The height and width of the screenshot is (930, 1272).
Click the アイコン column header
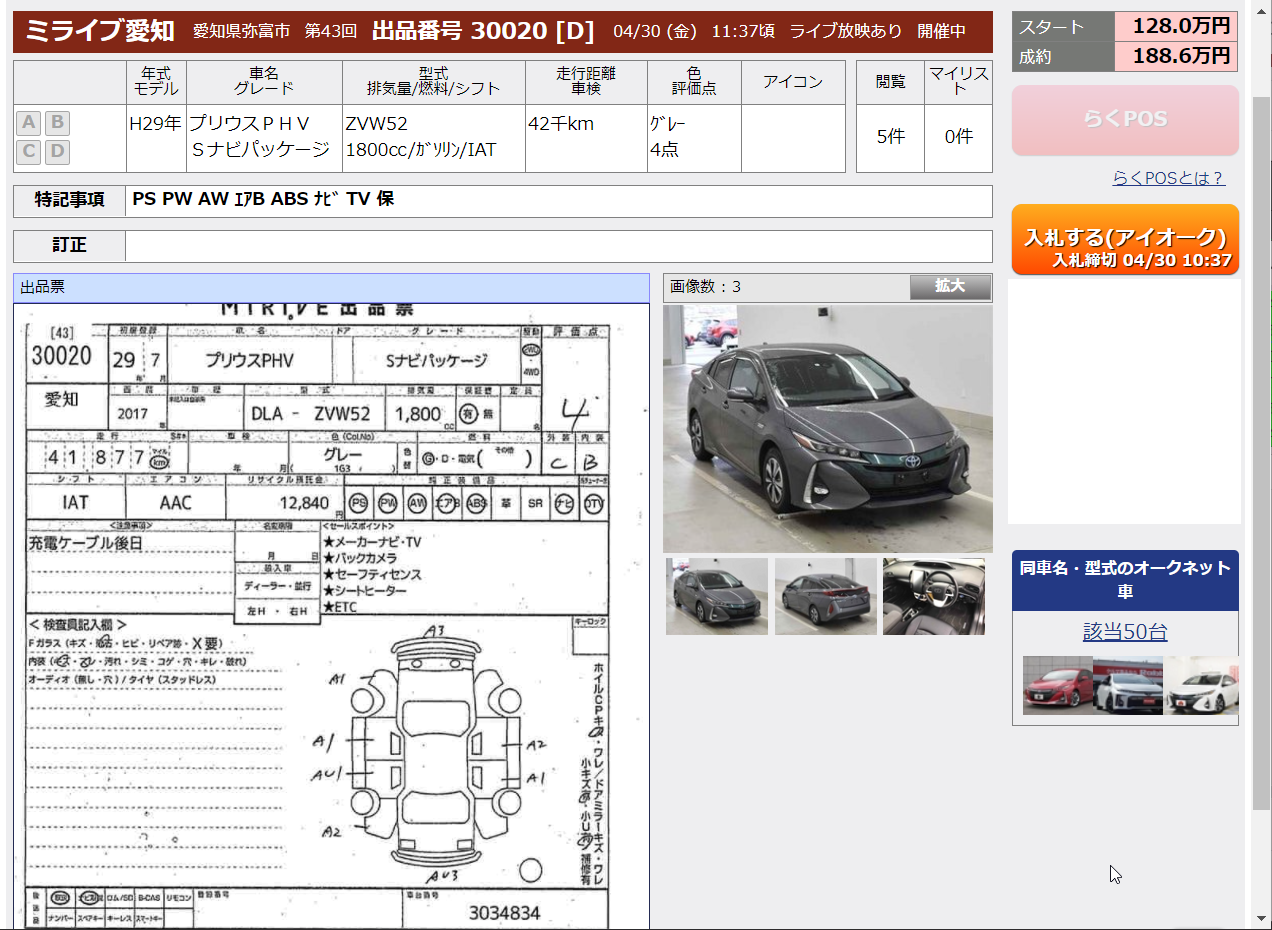[x=793, y=82]
